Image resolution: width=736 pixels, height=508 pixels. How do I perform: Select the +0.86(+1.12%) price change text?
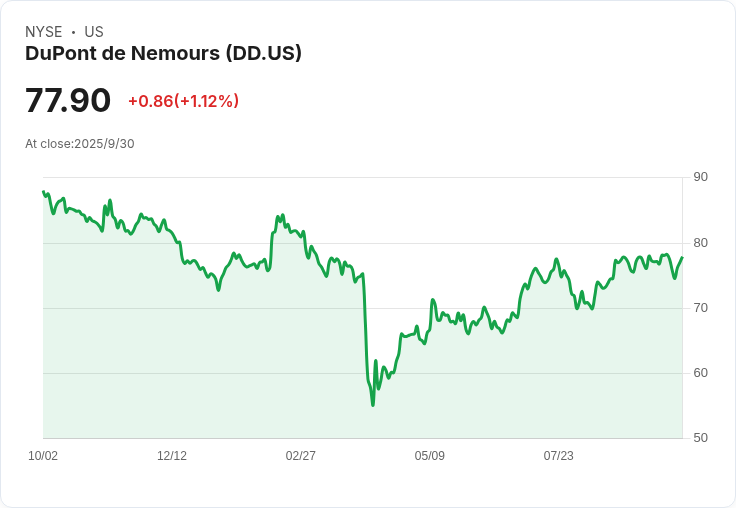click(x=183, y=101)
